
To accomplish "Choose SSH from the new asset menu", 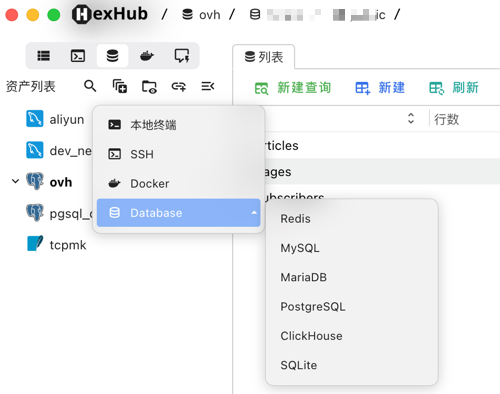I will (178, 154).
